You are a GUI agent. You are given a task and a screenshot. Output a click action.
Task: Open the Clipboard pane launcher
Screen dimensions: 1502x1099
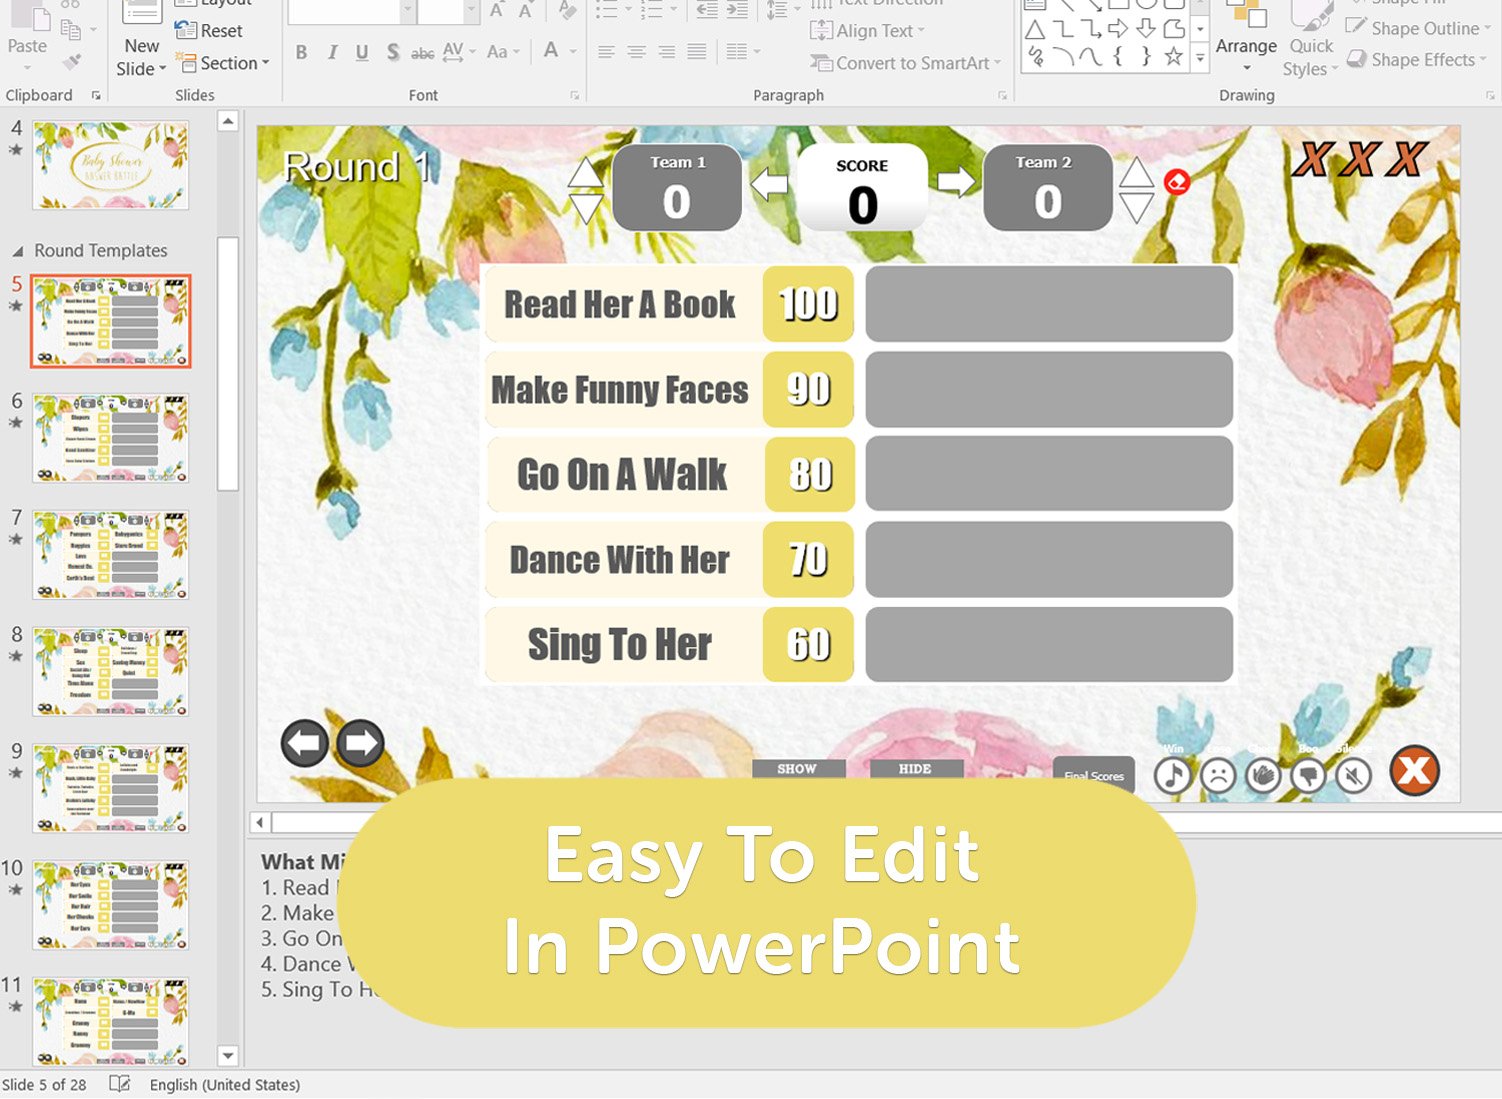pyautogui.click(x=96, y=96)
